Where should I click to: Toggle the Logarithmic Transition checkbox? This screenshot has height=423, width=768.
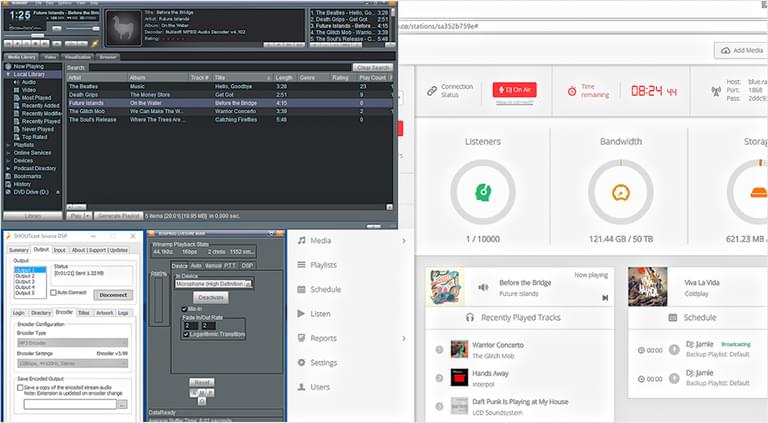click(x=186, y=334)
